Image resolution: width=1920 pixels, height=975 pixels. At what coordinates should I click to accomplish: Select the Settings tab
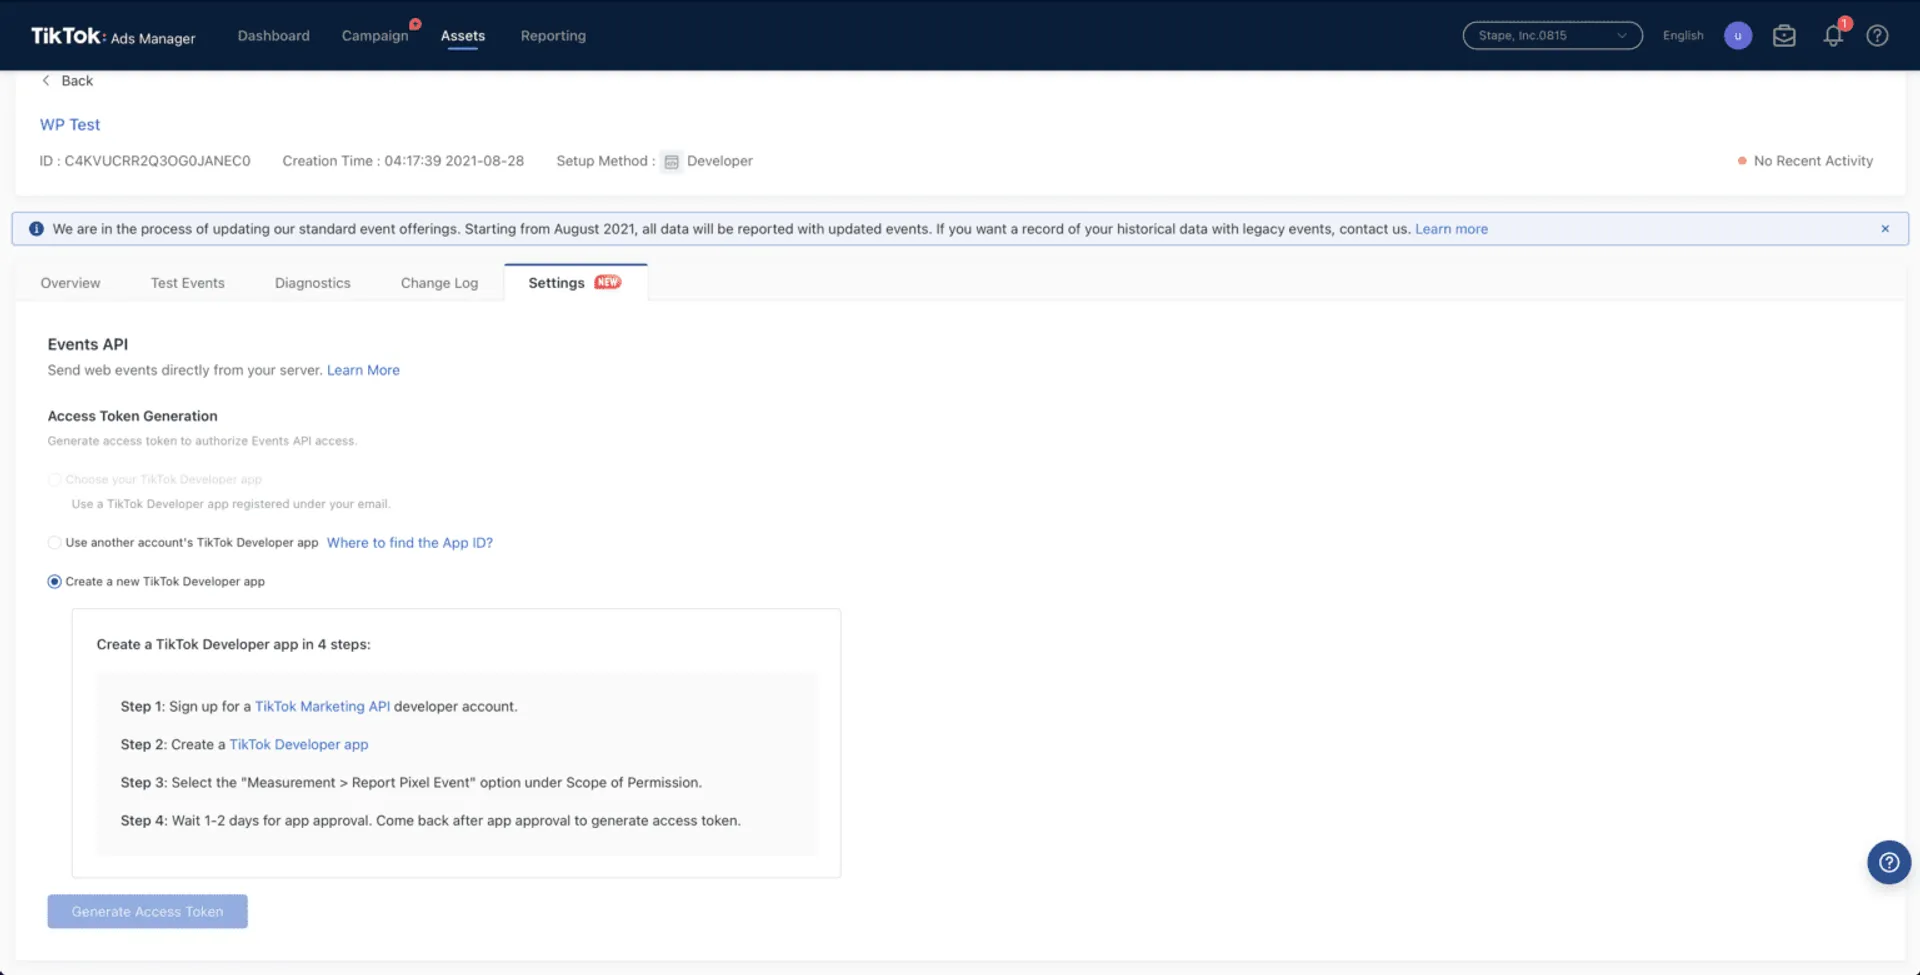coord(575,283)
